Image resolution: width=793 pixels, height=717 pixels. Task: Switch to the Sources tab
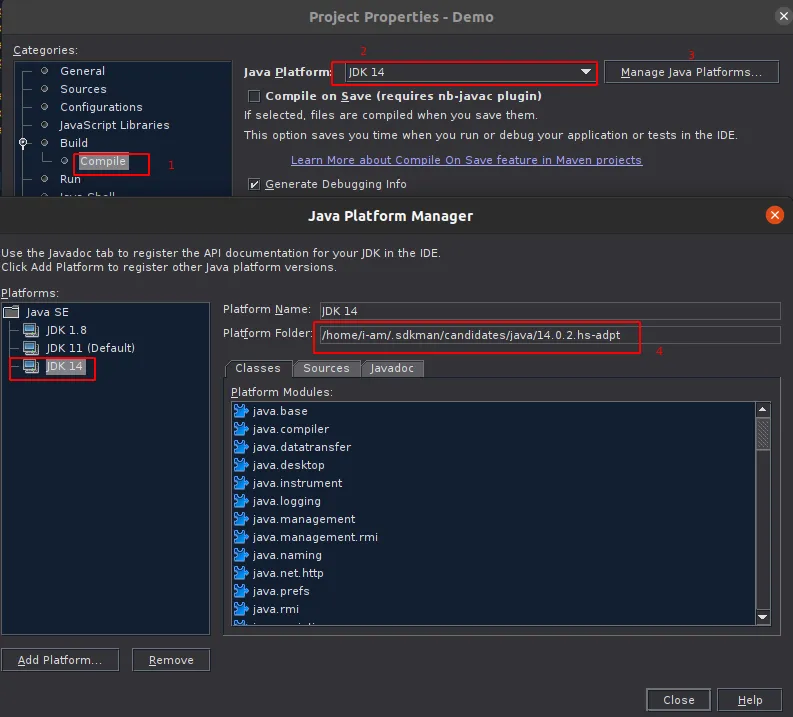pyautogui.click(x=326, y=368)
